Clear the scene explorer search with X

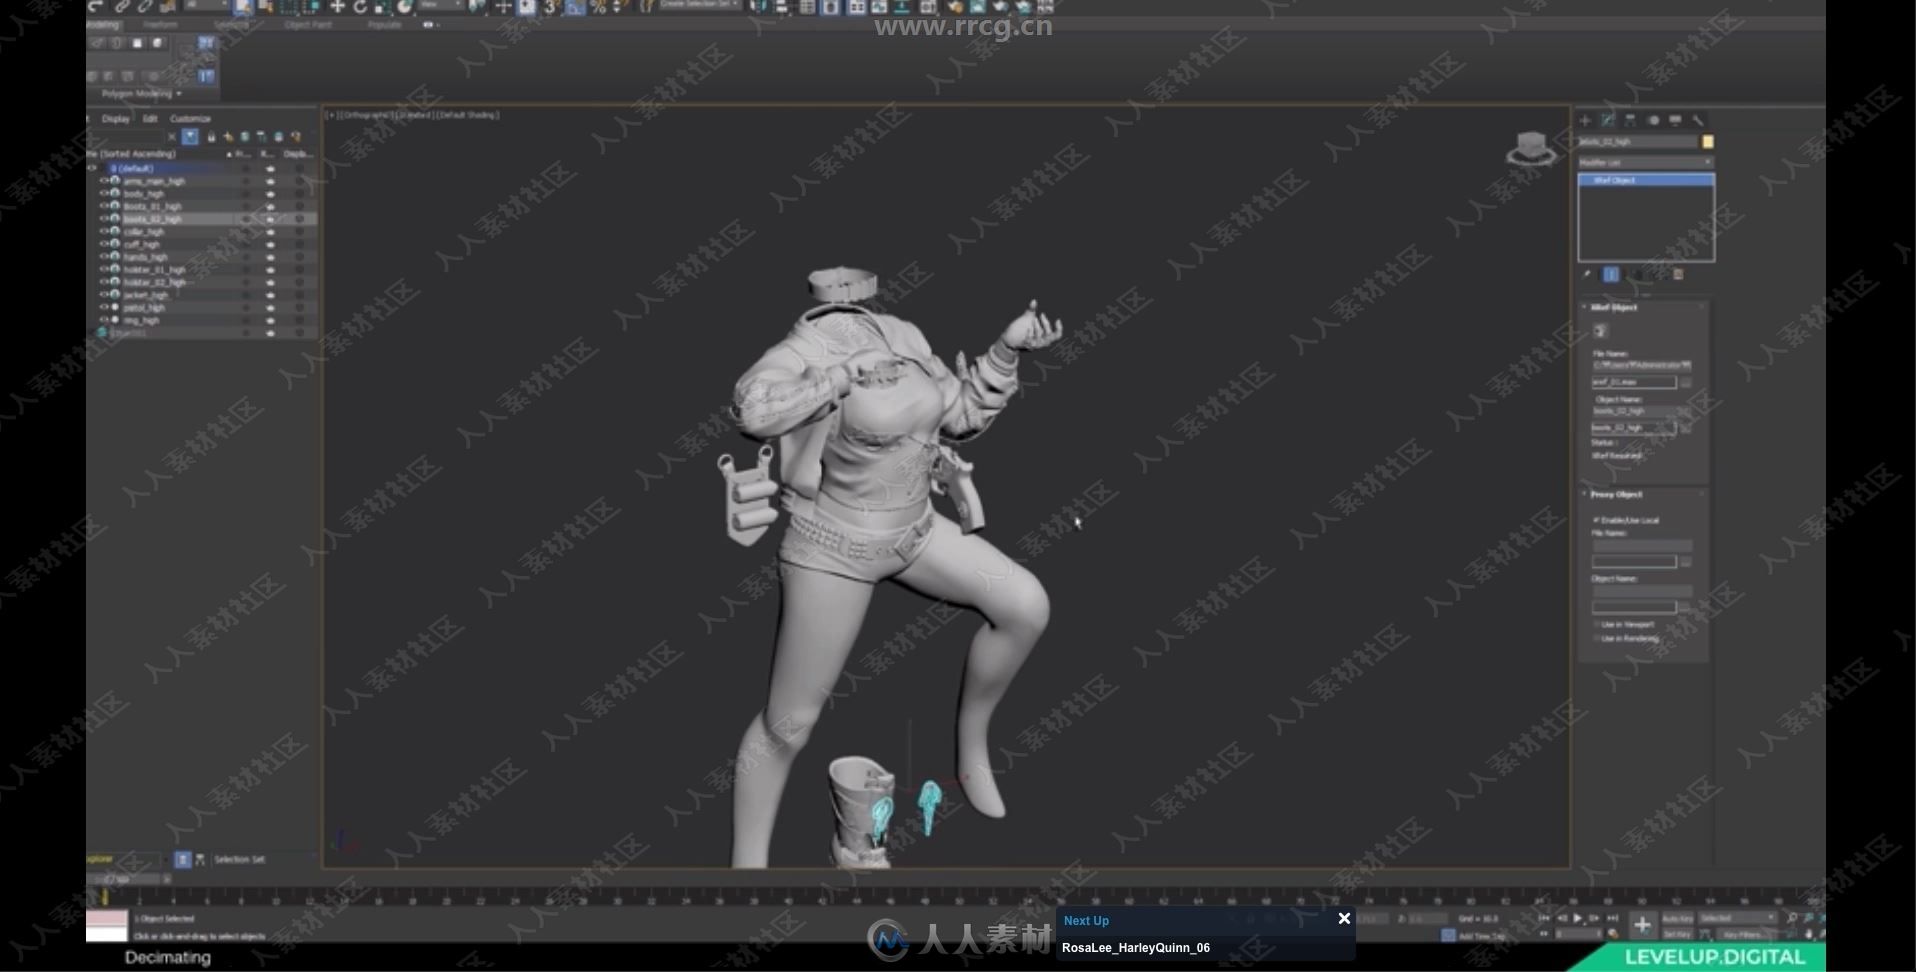pyautogui.click(x=172, y=137)
